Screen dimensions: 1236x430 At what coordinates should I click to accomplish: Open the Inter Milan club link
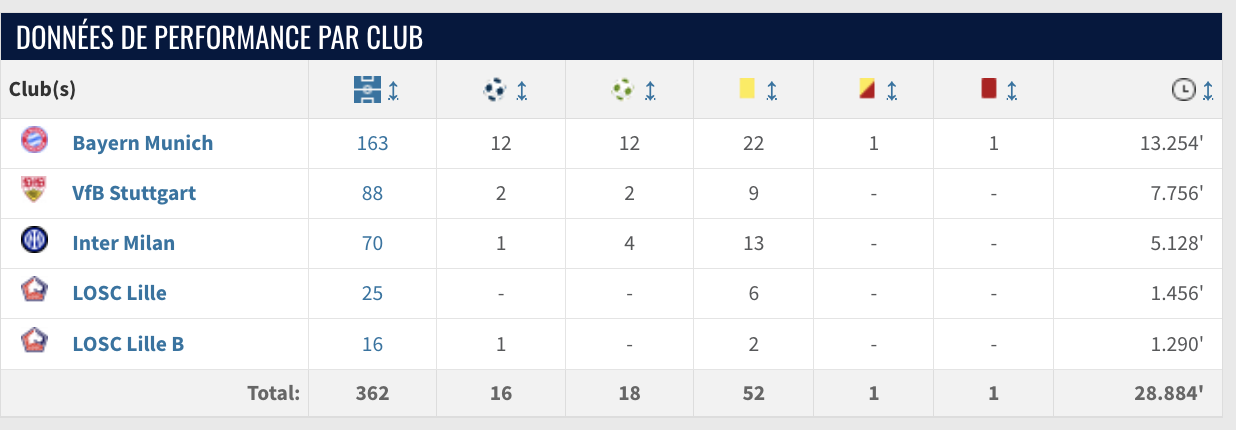(x=123, y=243)
